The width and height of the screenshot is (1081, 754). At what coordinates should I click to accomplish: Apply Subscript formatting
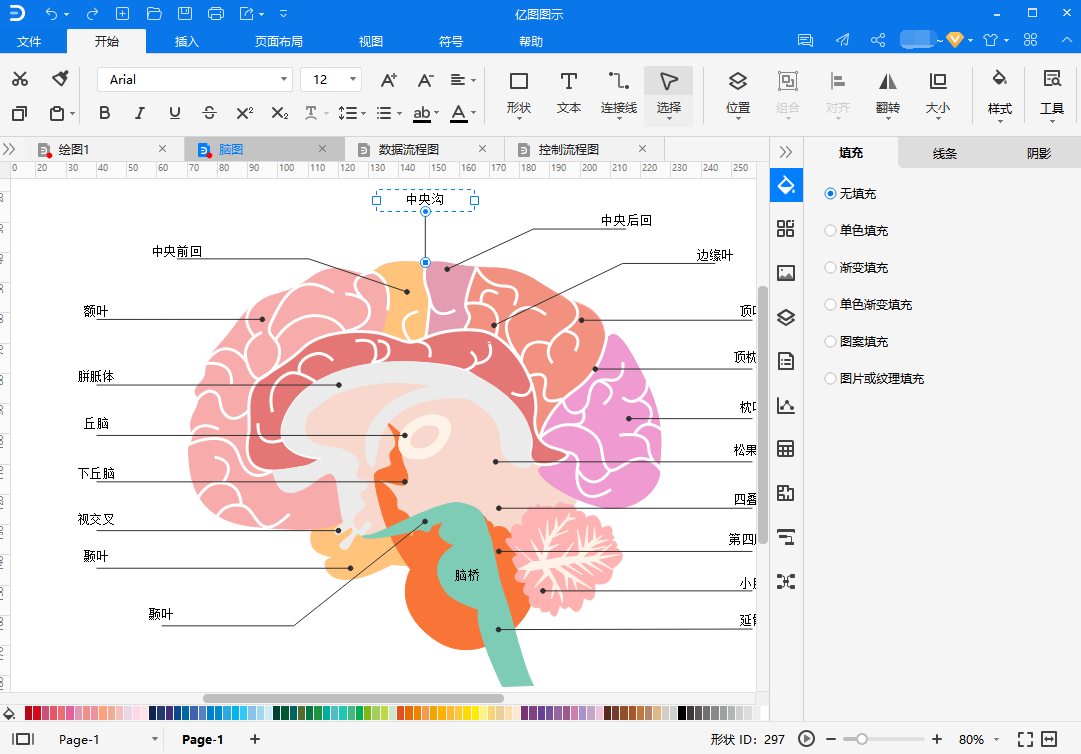280,113
